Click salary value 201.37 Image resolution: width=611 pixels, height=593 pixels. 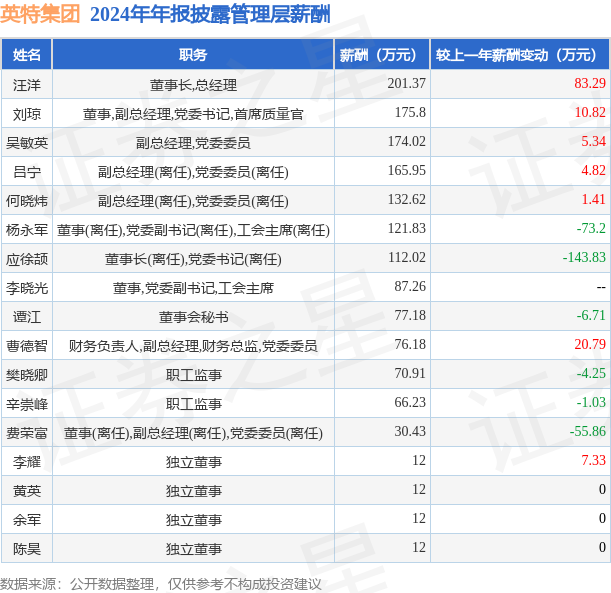(x=406, y=83)
